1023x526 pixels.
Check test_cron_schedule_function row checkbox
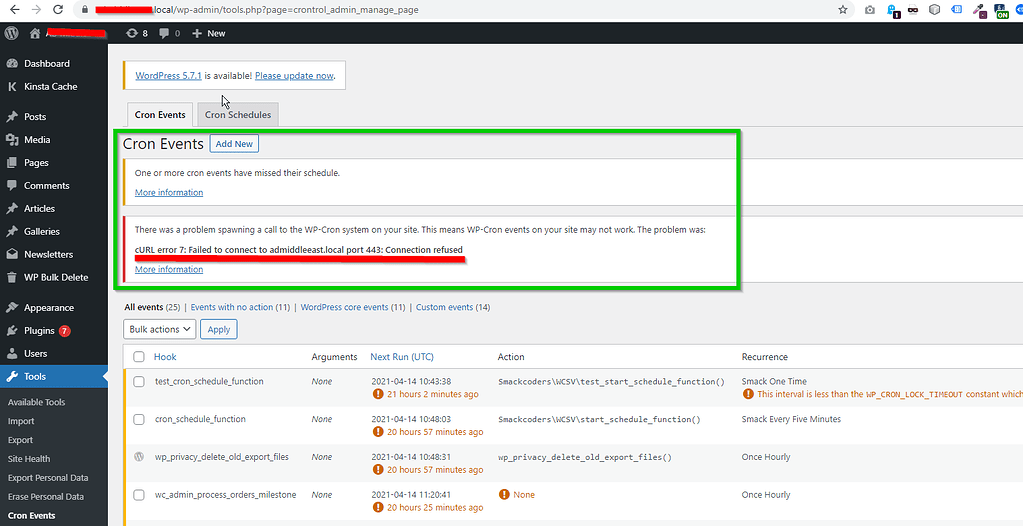139,382
